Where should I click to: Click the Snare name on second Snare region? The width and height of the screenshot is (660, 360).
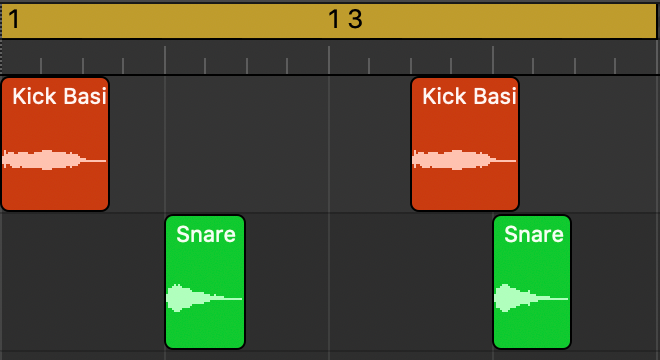tap(534, 234)
